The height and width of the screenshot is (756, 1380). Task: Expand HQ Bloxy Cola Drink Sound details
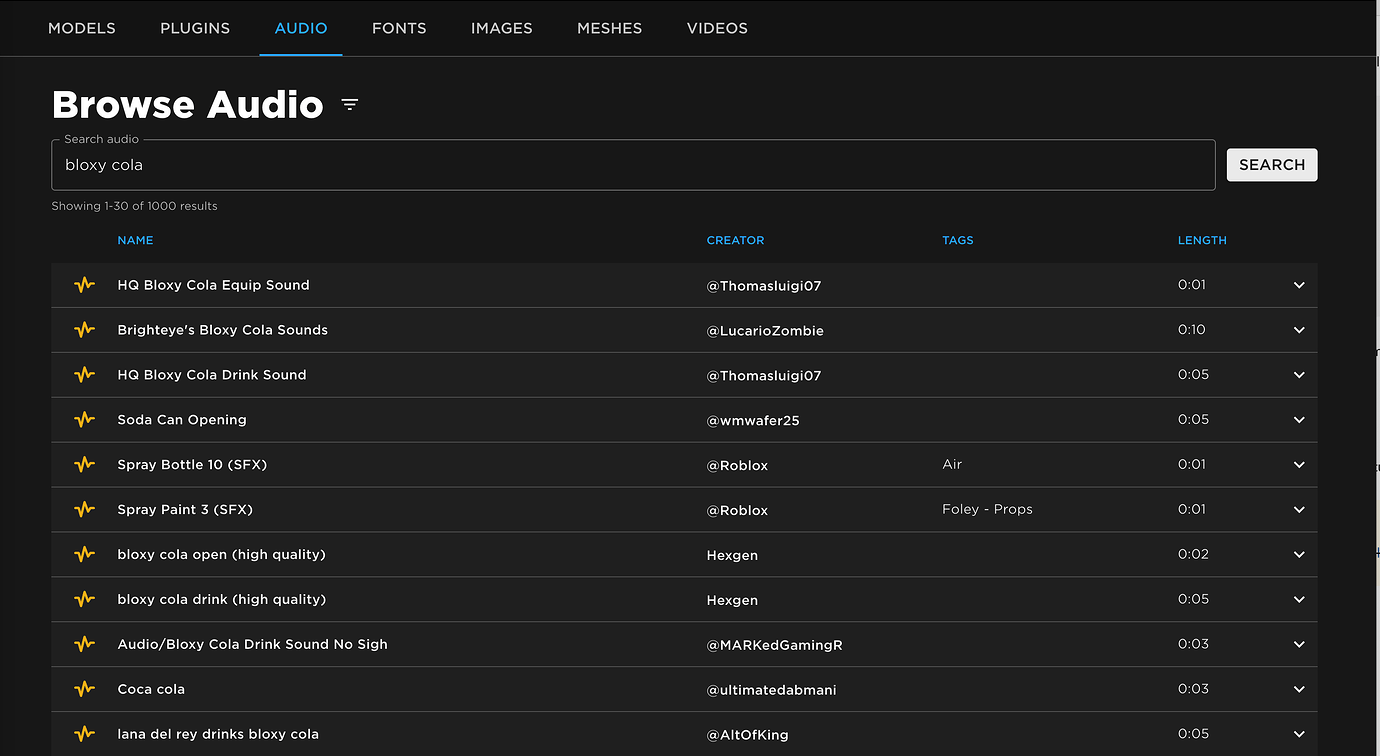(1299, 375)
